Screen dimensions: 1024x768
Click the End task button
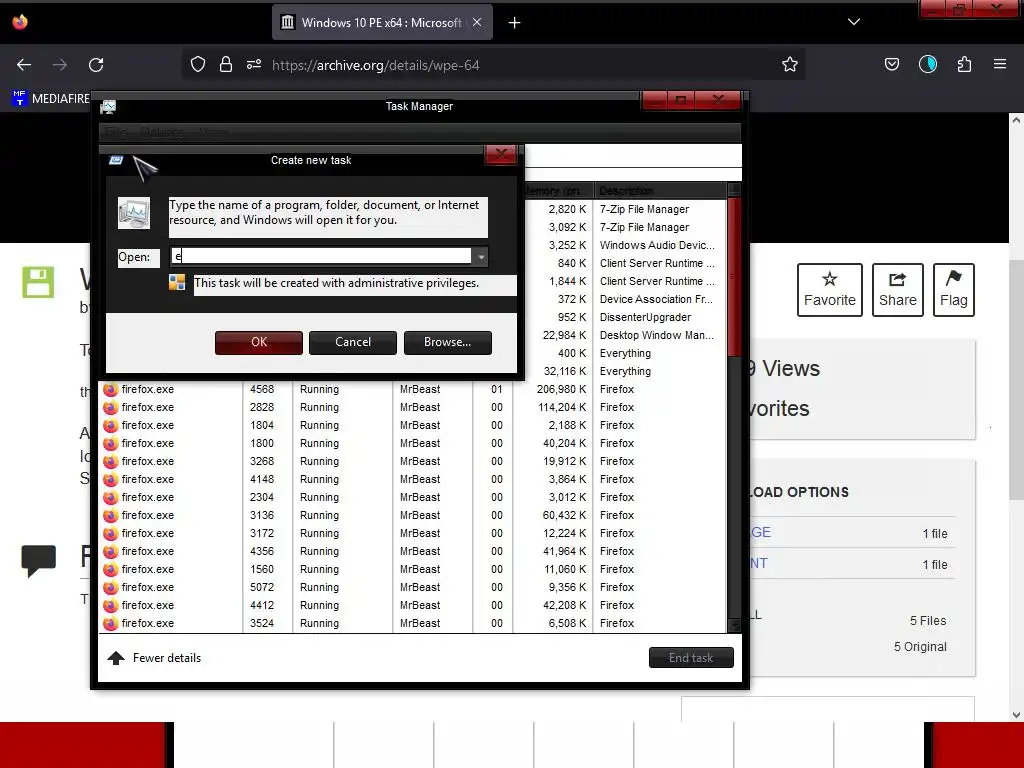click(691, 658)
